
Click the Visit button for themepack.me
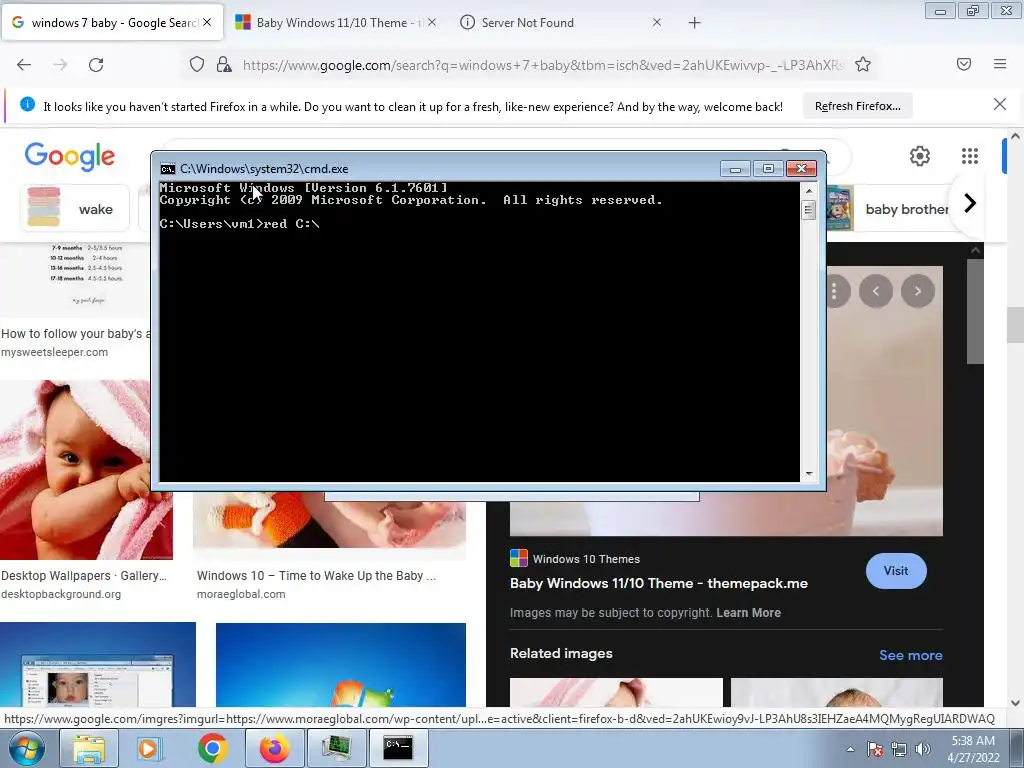click(896, 571)
